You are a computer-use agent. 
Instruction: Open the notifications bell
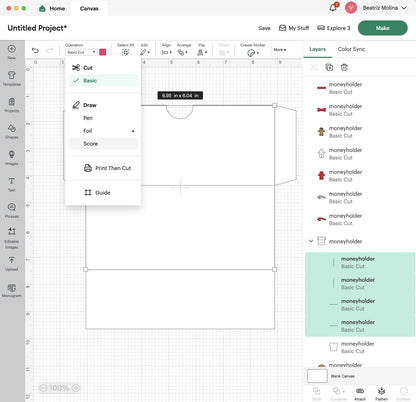[333, 7]
